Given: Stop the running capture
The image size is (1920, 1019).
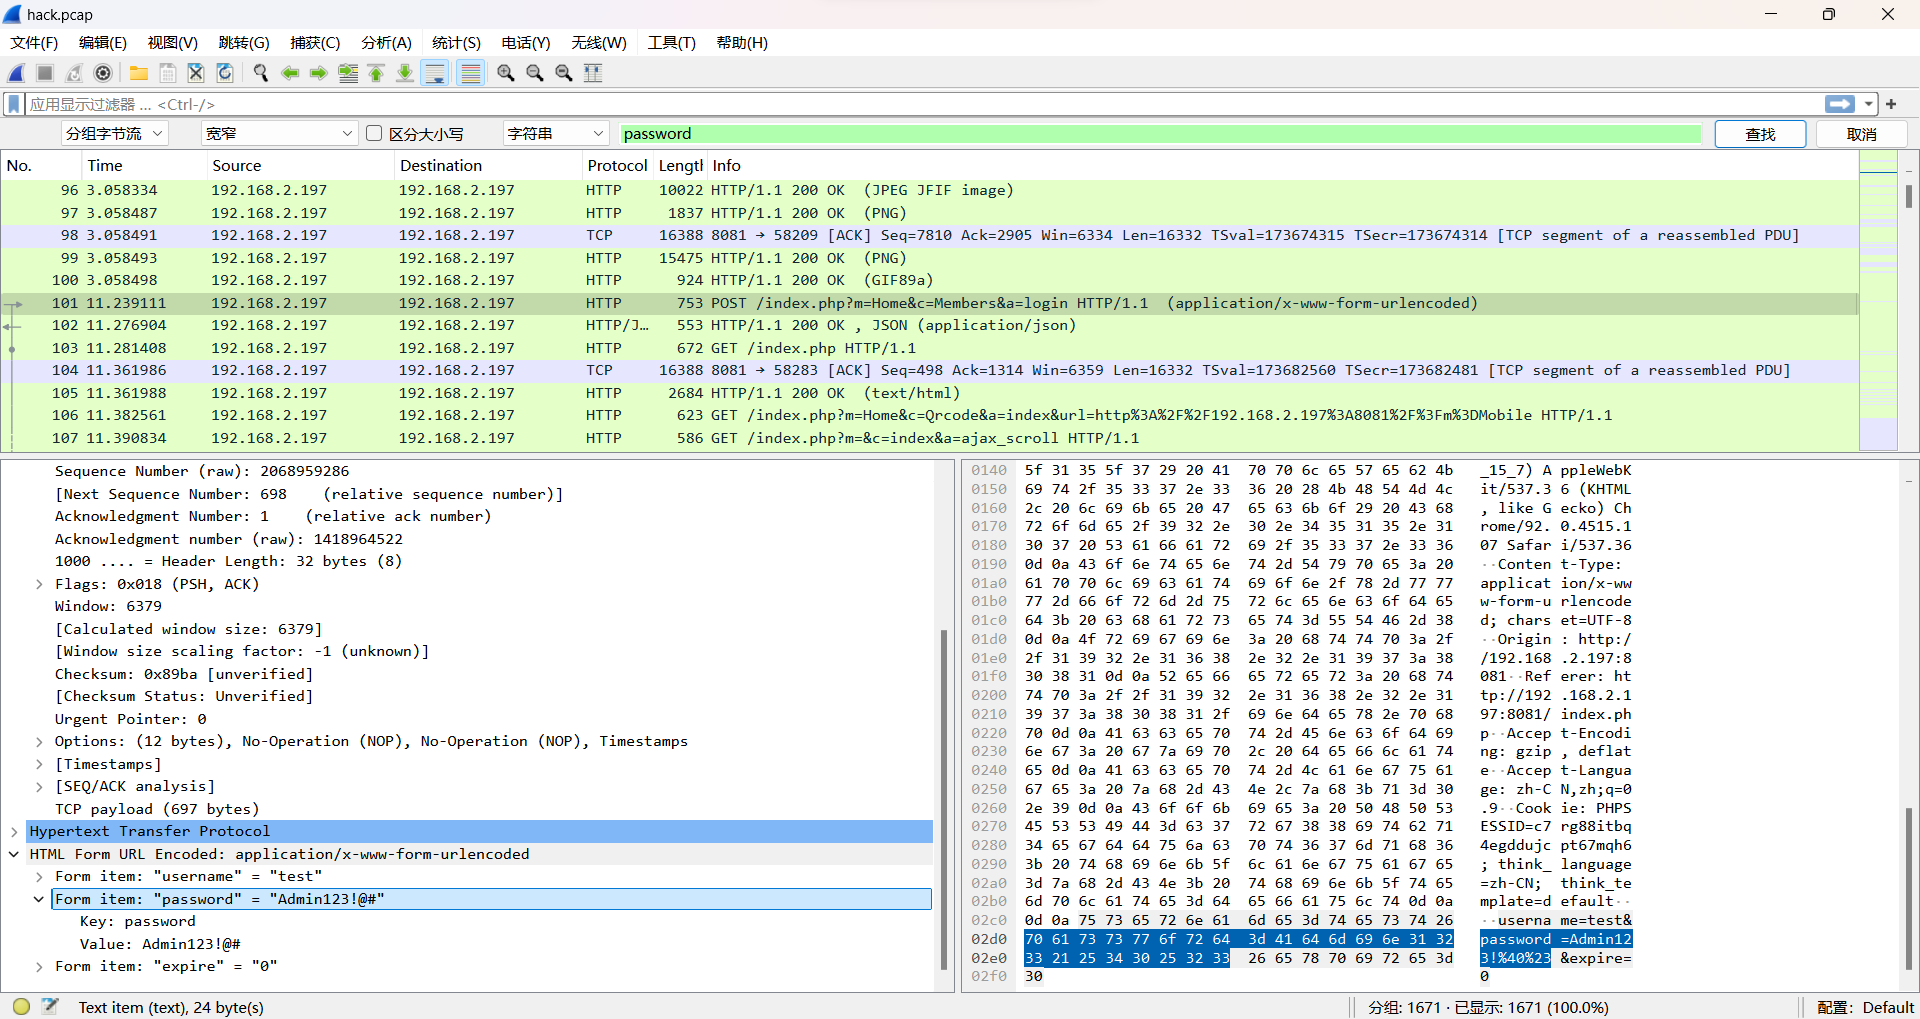Looking at the screenshot, I should 45,73.
